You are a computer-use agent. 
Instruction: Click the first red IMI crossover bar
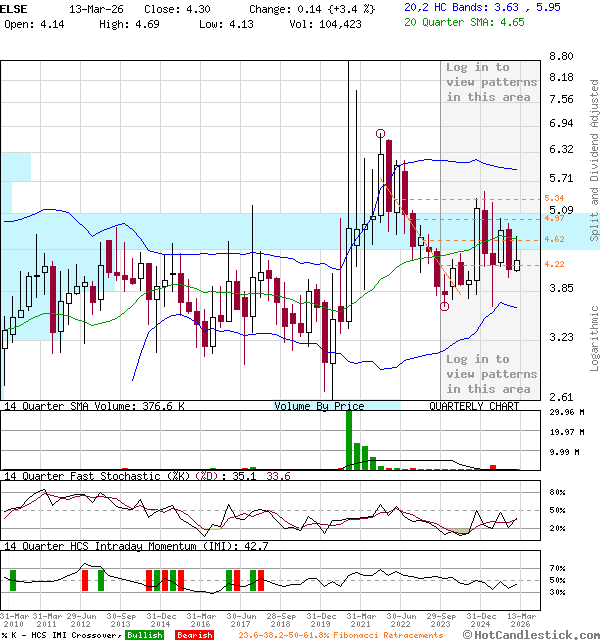(85, 580)
